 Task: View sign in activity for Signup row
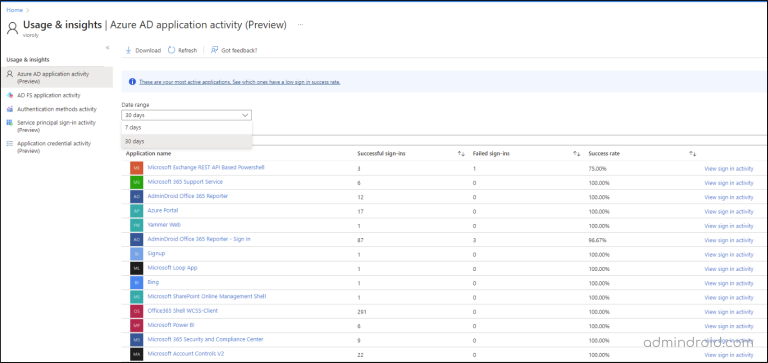[x=729, y=255]
